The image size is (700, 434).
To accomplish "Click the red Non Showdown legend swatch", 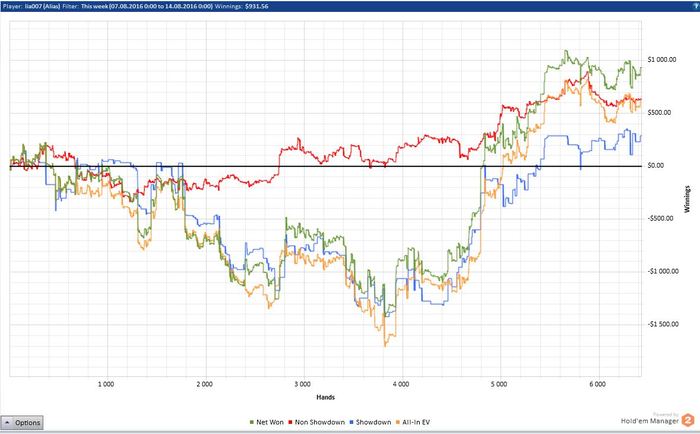I will [x=291, y=422].
